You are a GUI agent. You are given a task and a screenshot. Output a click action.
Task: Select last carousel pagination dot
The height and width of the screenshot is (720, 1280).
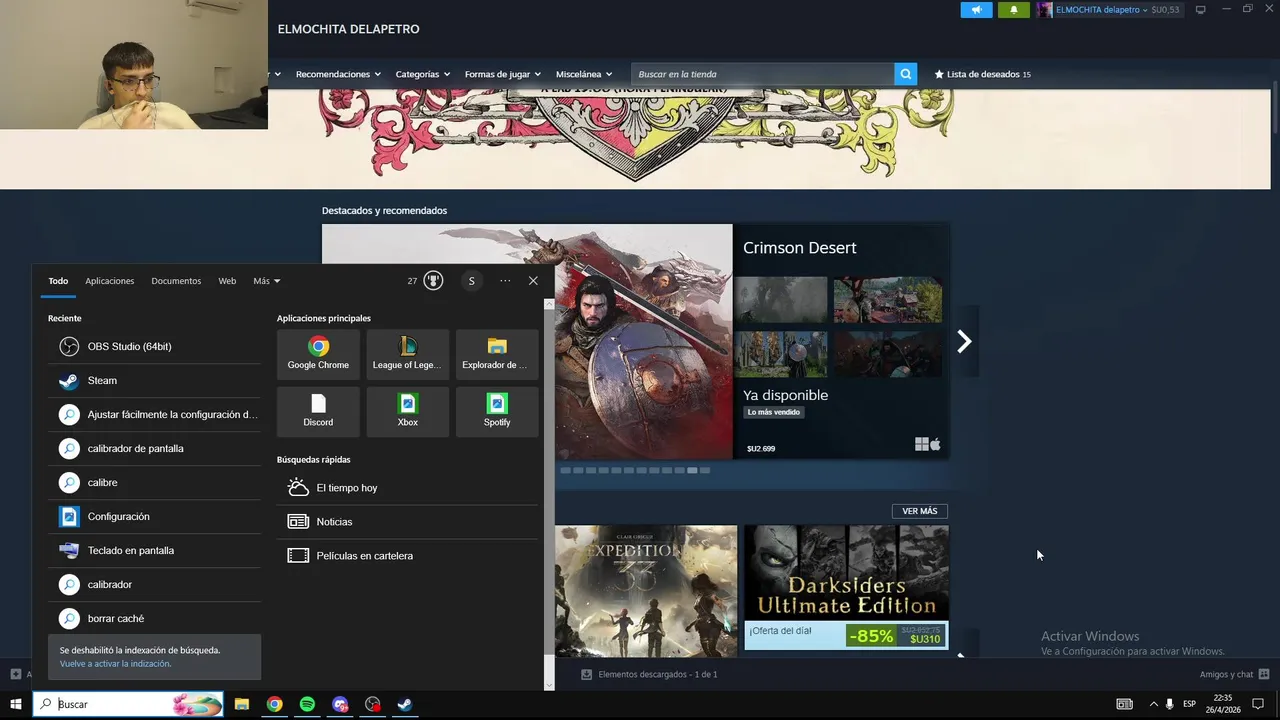point(705,470)
